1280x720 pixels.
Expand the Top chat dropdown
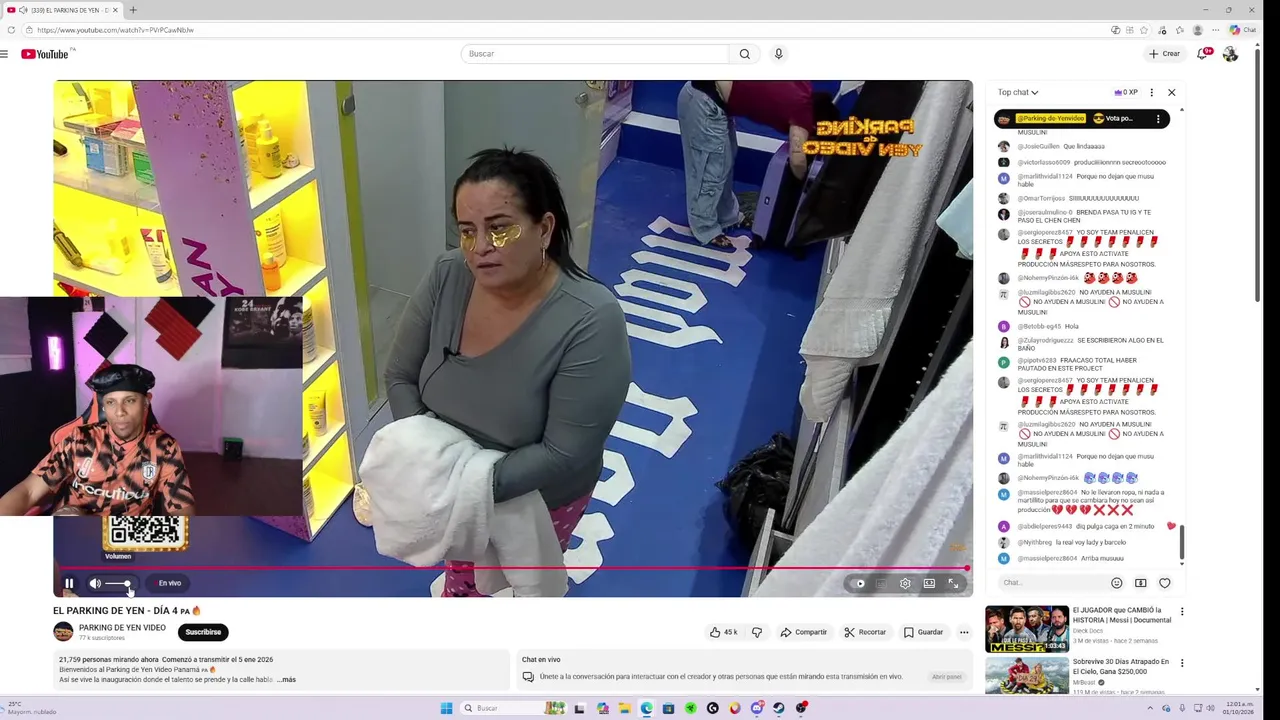1018,92
